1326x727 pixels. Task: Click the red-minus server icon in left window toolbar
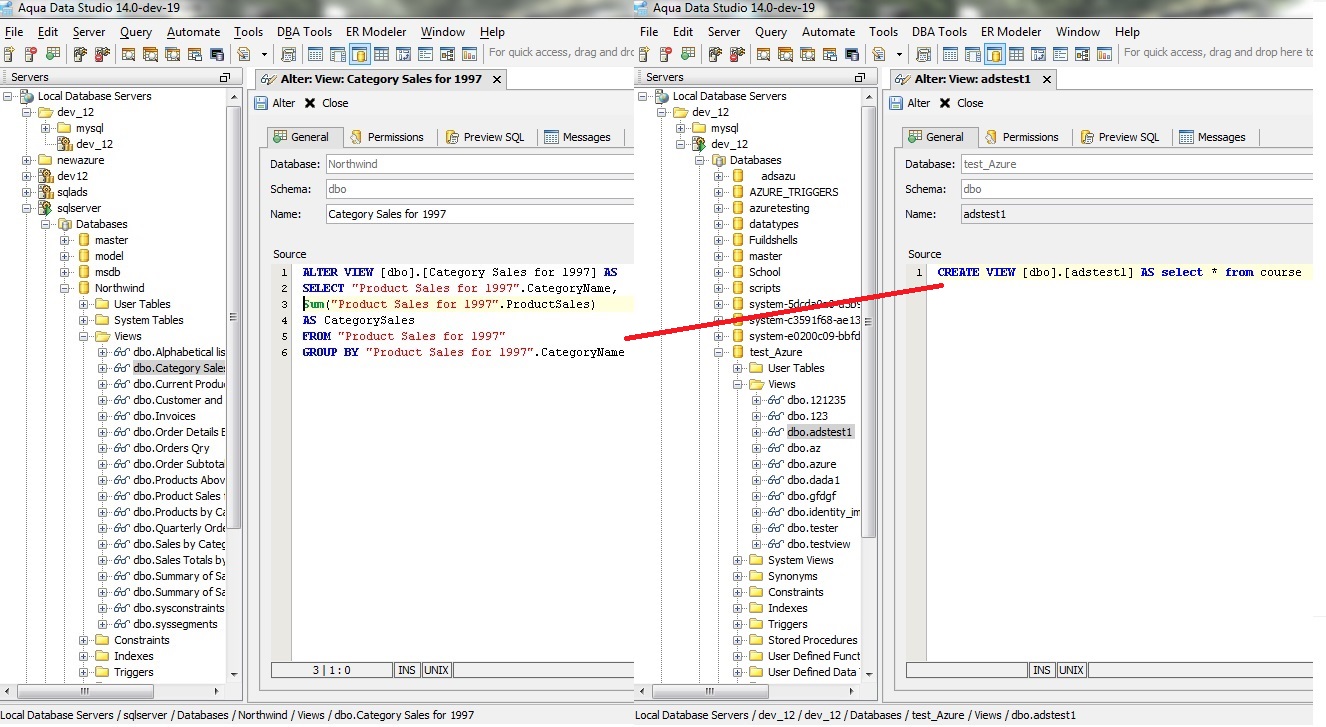click(30, 53)
